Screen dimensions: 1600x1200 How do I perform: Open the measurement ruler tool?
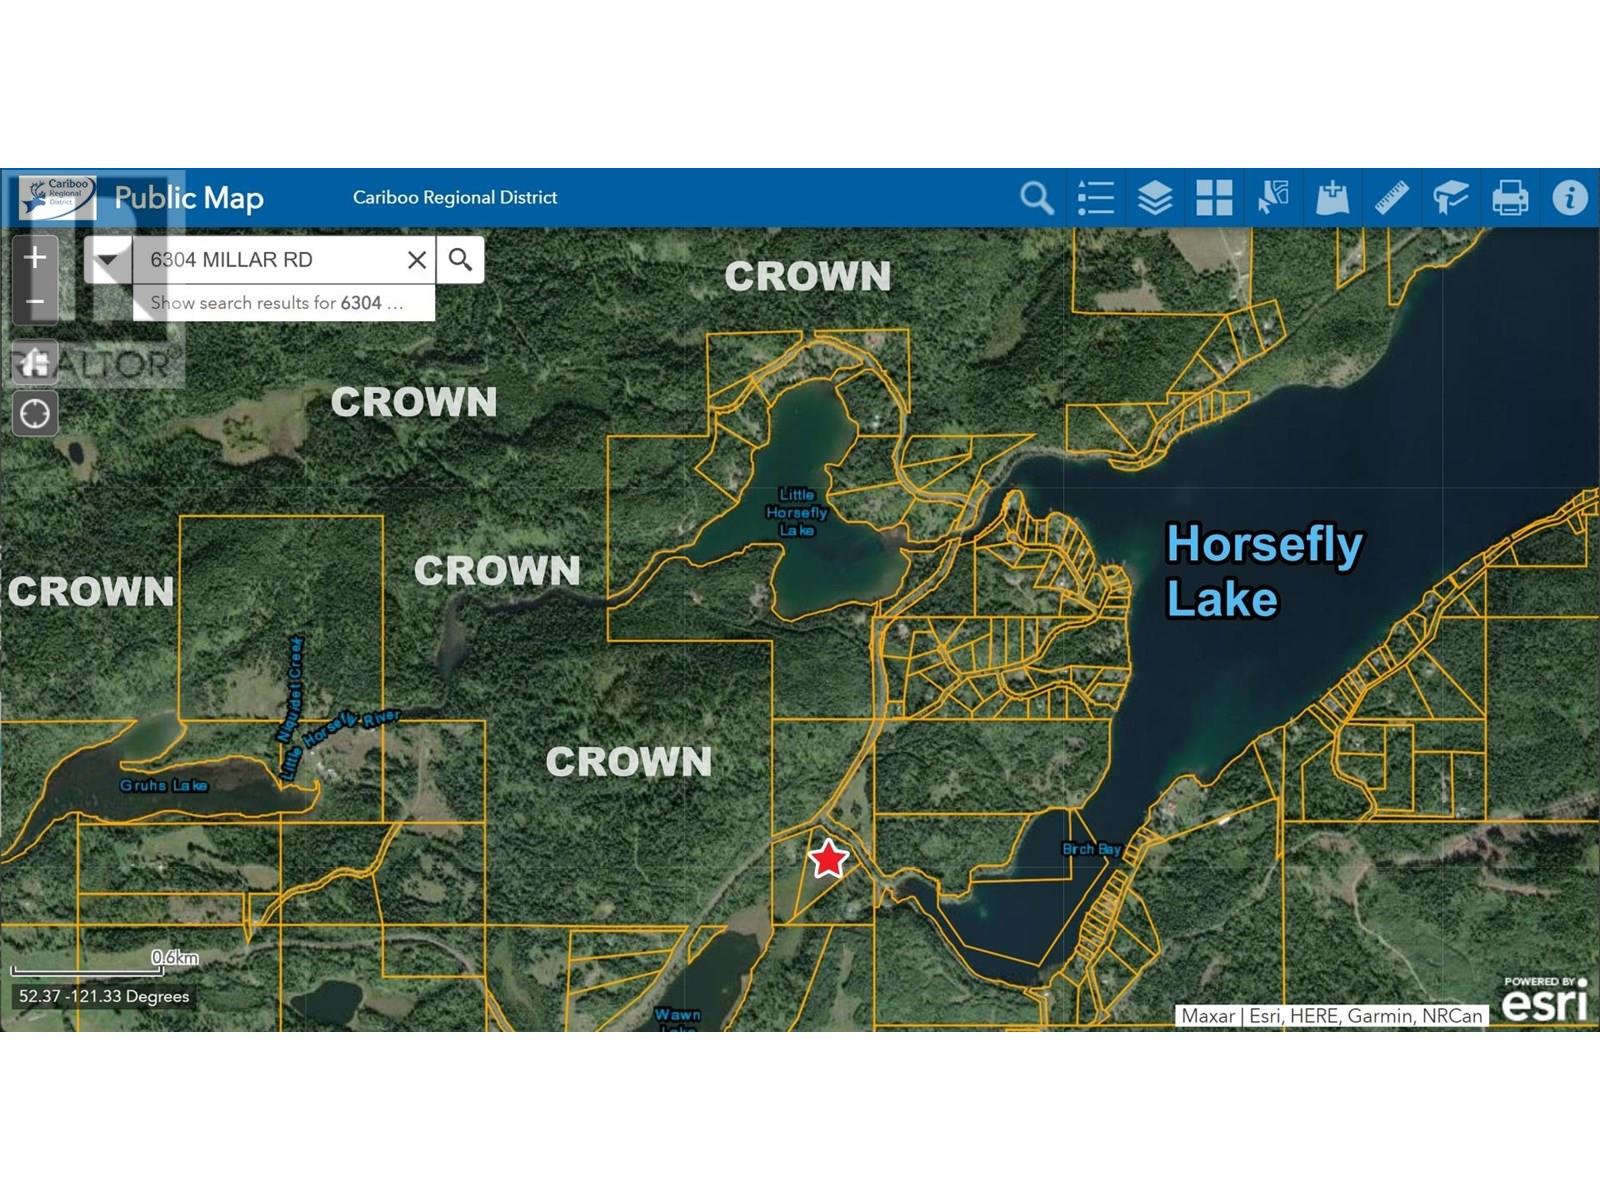click(x=1391, y=198)
